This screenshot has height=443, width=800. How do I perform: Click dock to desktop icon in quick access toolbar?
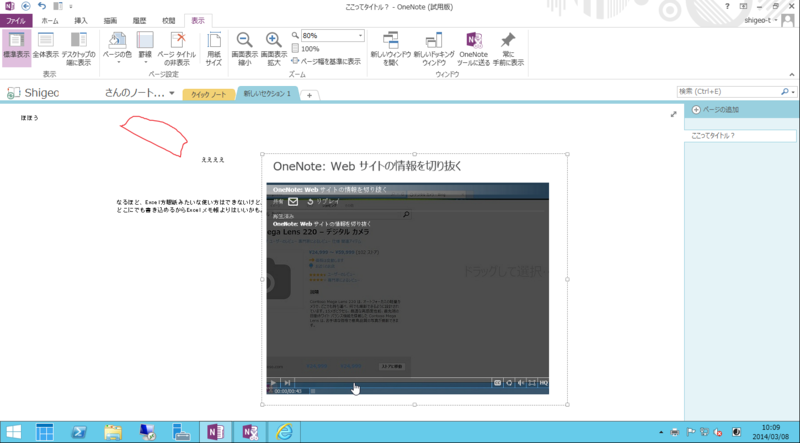[x=58, y=6]
